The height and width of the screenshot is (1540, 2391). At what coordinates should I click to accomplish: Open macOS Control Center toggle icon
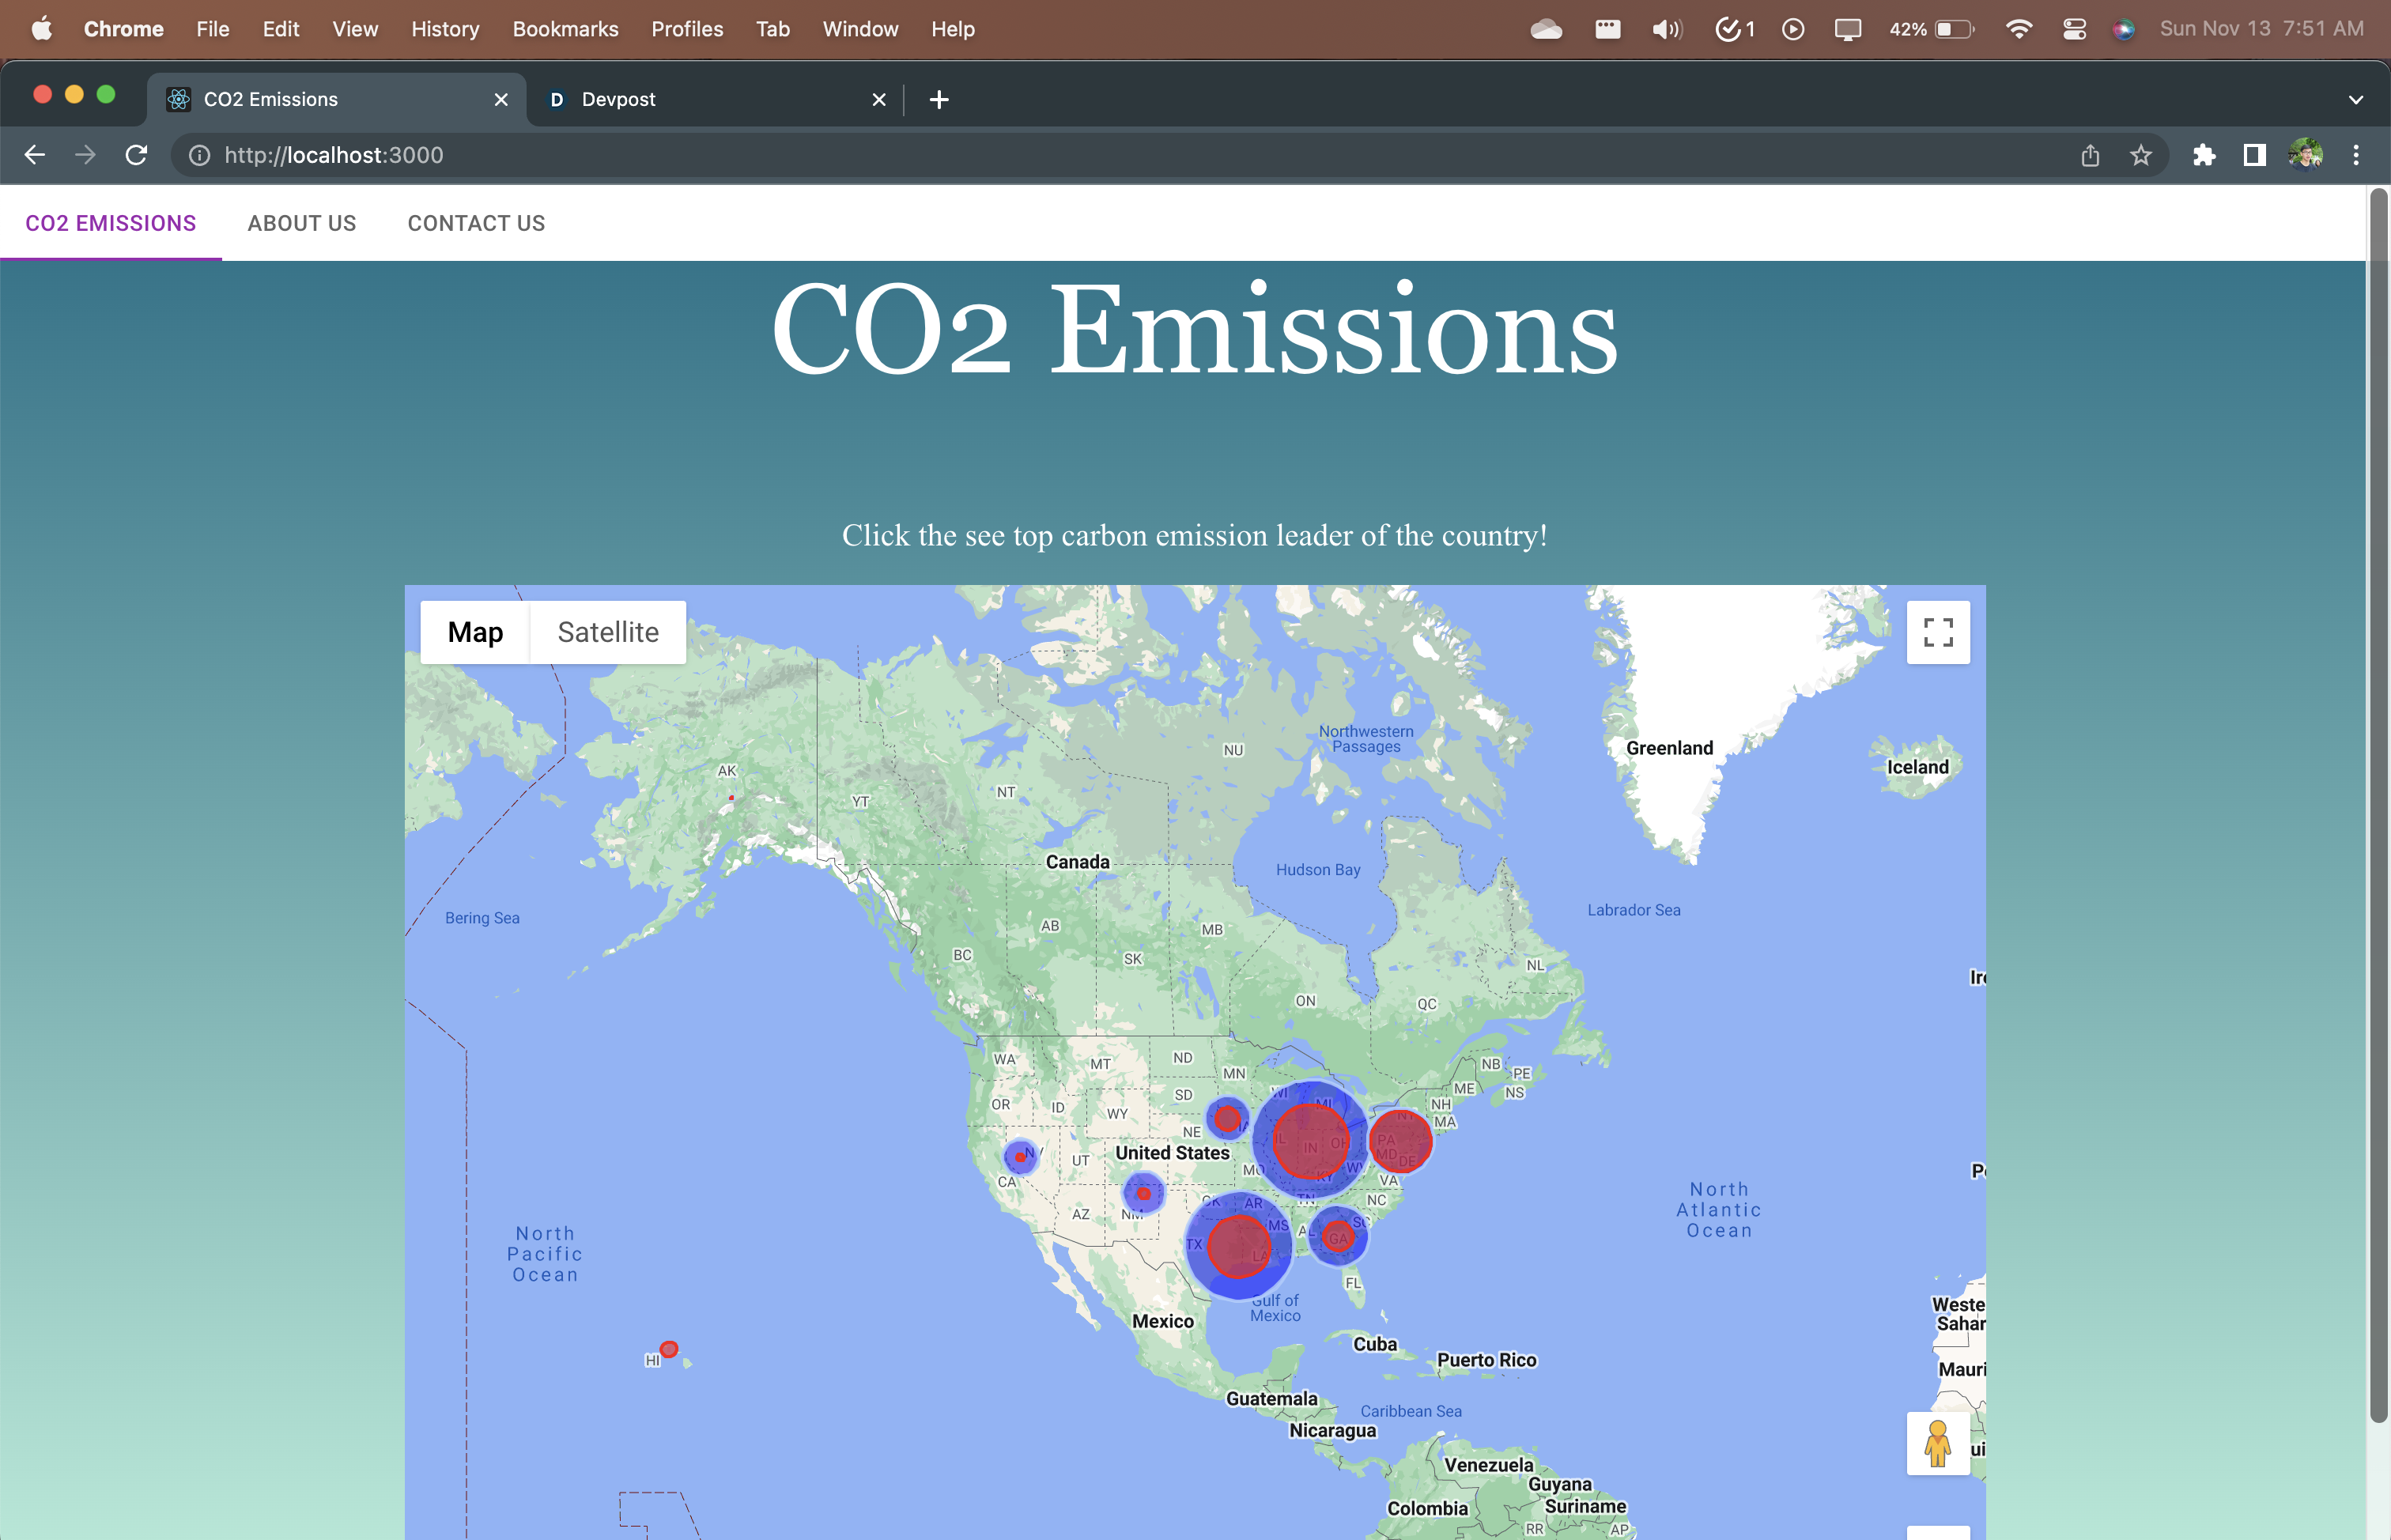[x=2073, y=29]
